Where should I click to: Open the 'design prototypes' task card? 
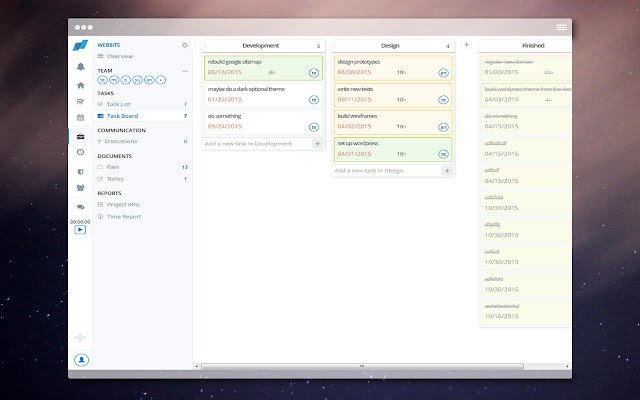click(393, 68)
